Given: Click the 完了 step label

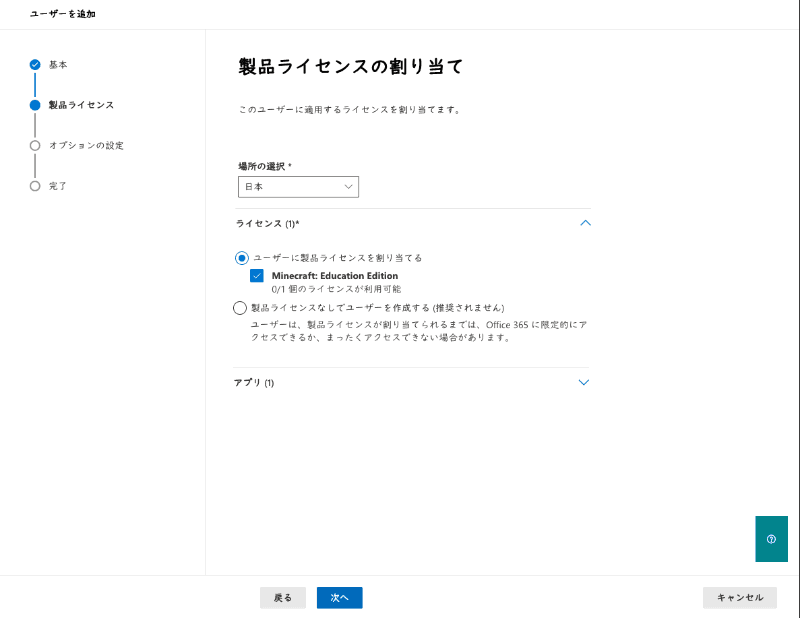Looking at the screenshot, I should click(58, 186).
